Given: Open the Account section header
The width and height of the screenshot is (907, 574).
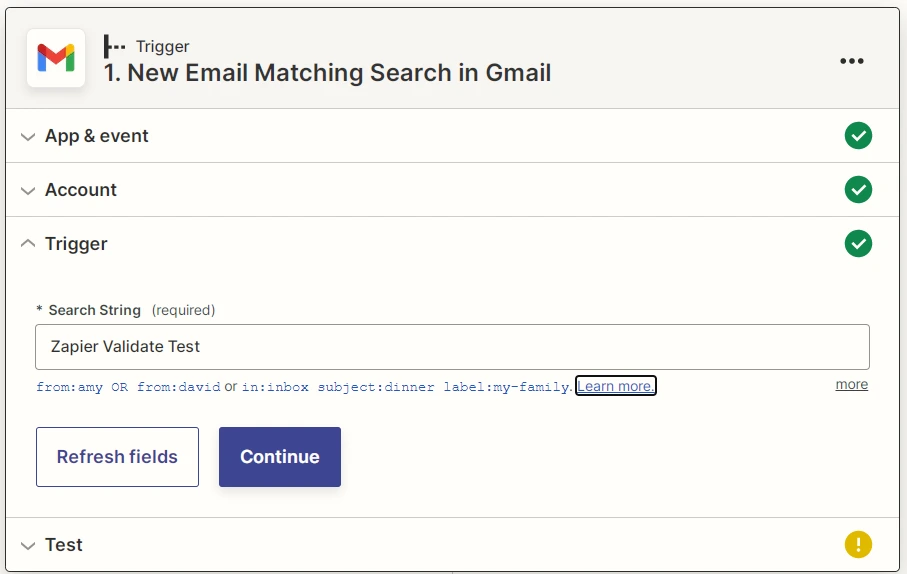Looking at the screenshot, I should pyautogui.click(x=81, y=190).
